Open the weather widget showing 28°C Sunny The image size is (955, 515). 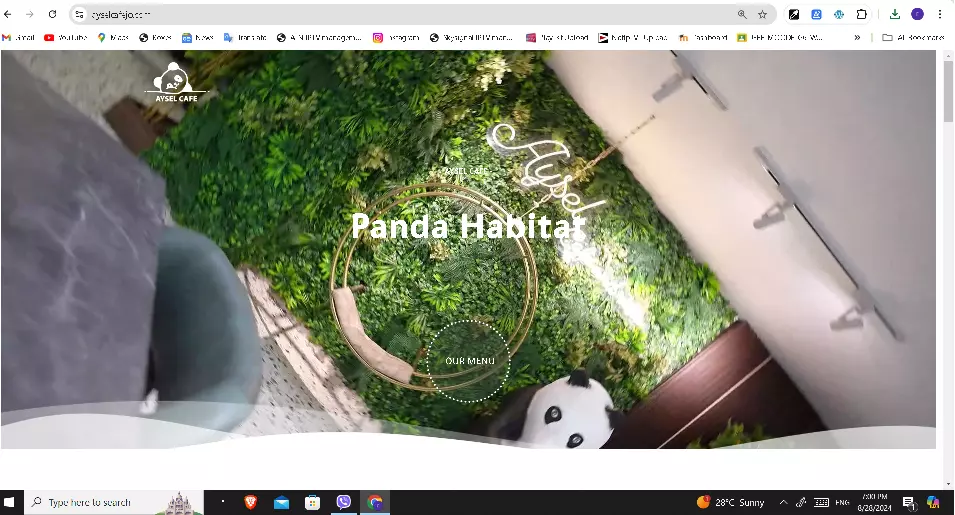click(x=730, y=502)
